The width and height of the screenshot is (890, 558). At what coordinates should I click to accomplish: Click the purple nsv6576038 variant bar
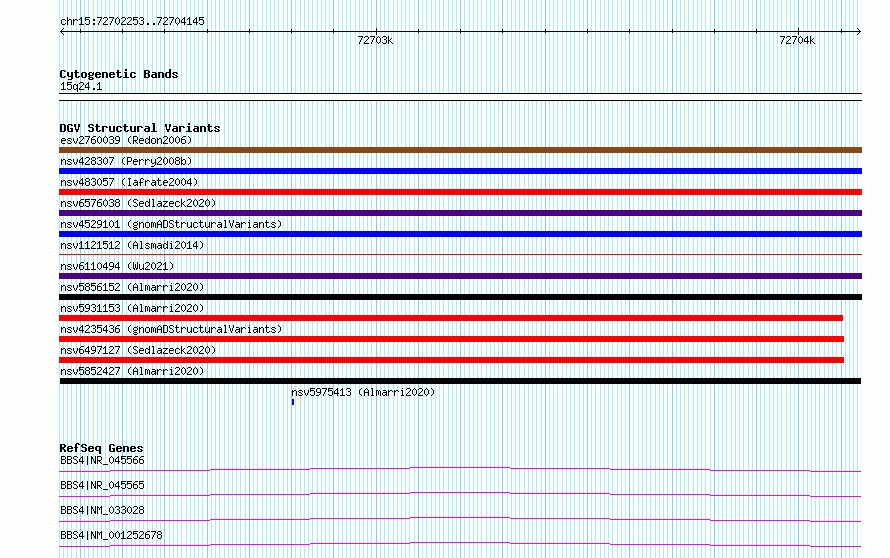[460, 213]
